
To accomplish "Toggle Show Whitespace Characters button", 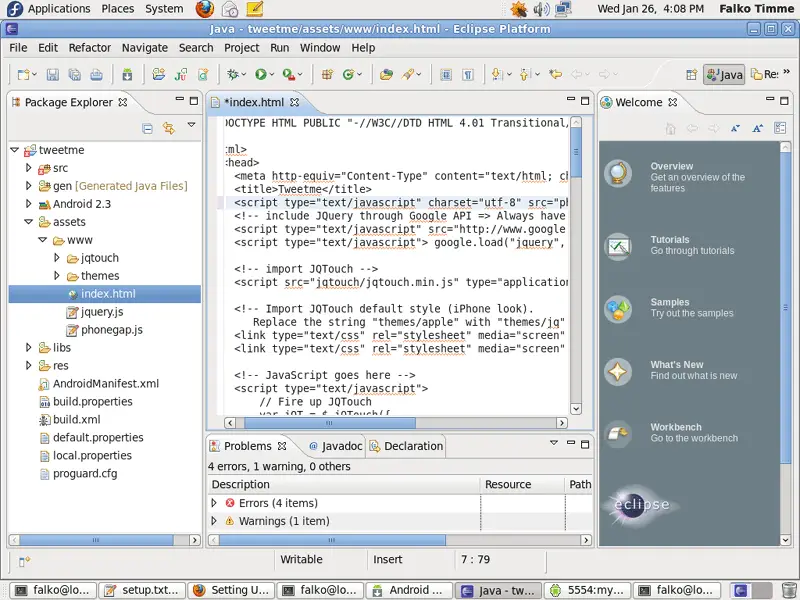I will (467, 74).
